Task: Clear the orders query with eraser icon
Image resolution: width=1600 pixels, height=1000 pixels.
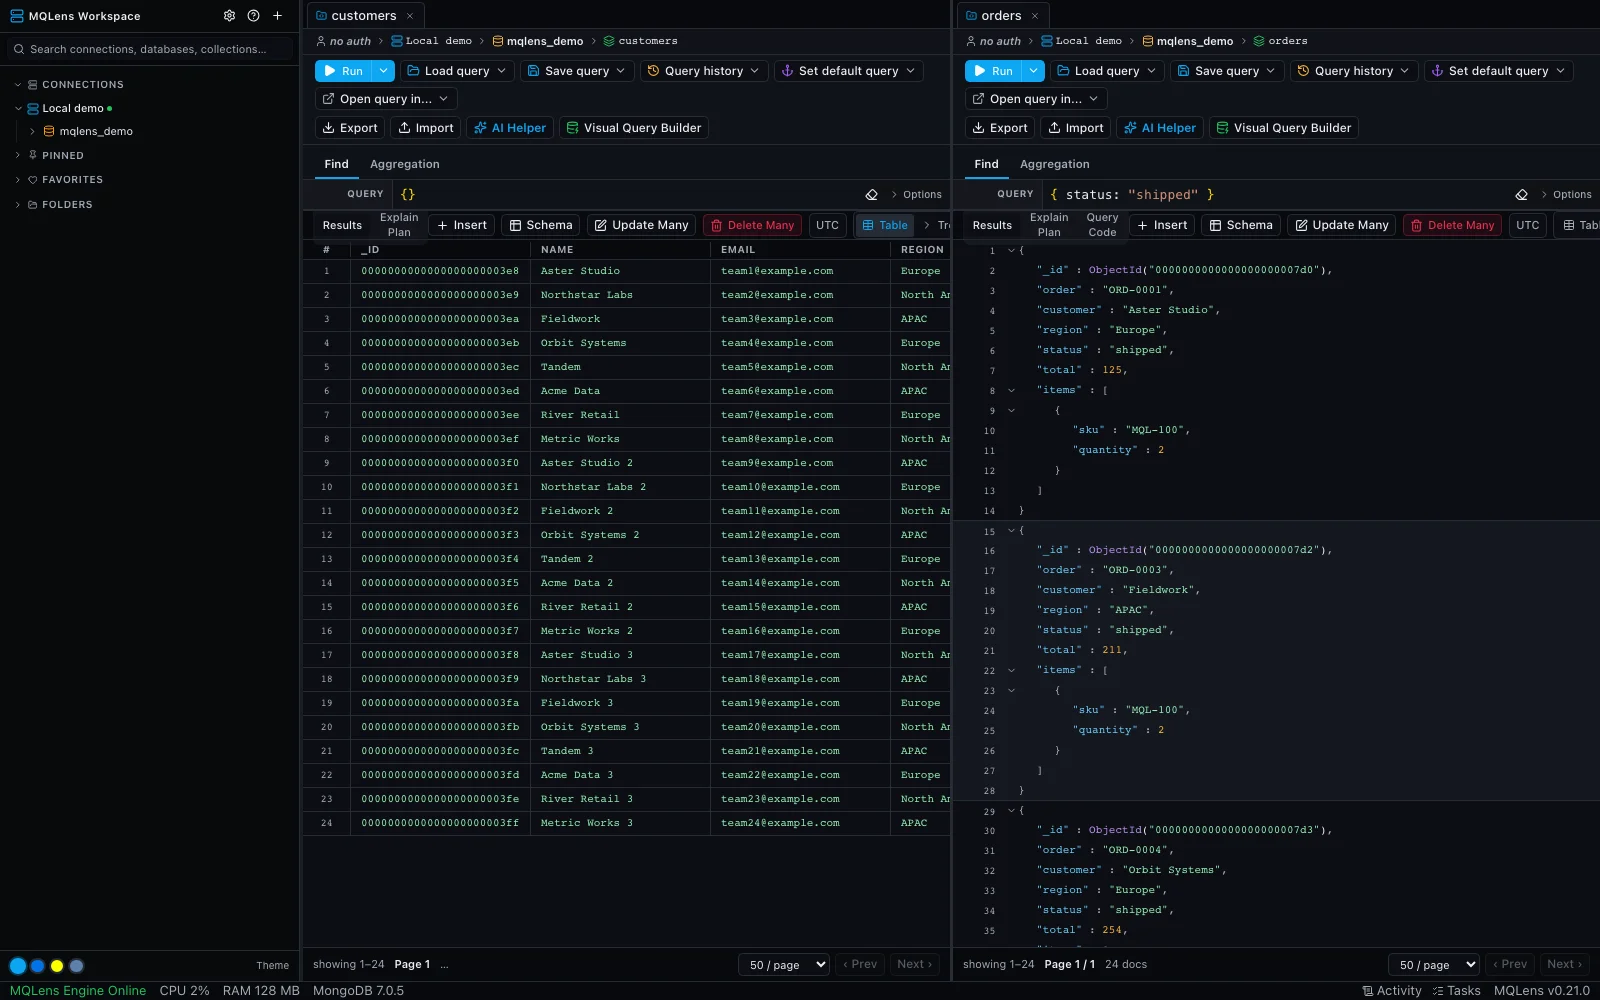Action: point(1521,195)
